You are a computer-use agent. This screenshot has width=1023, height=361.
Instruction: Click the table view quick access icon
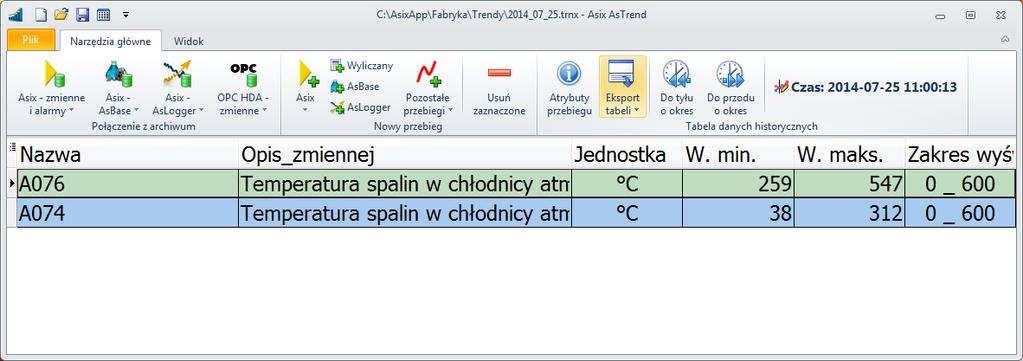click(x=103, y=14)
